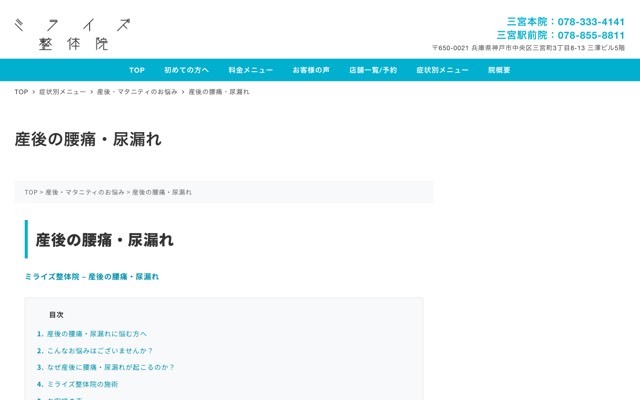The height and width of the screenshot is (400, 640).
Task: Click the large page title 産後の腰痛・尿漏れ
Action: point(88,140)
